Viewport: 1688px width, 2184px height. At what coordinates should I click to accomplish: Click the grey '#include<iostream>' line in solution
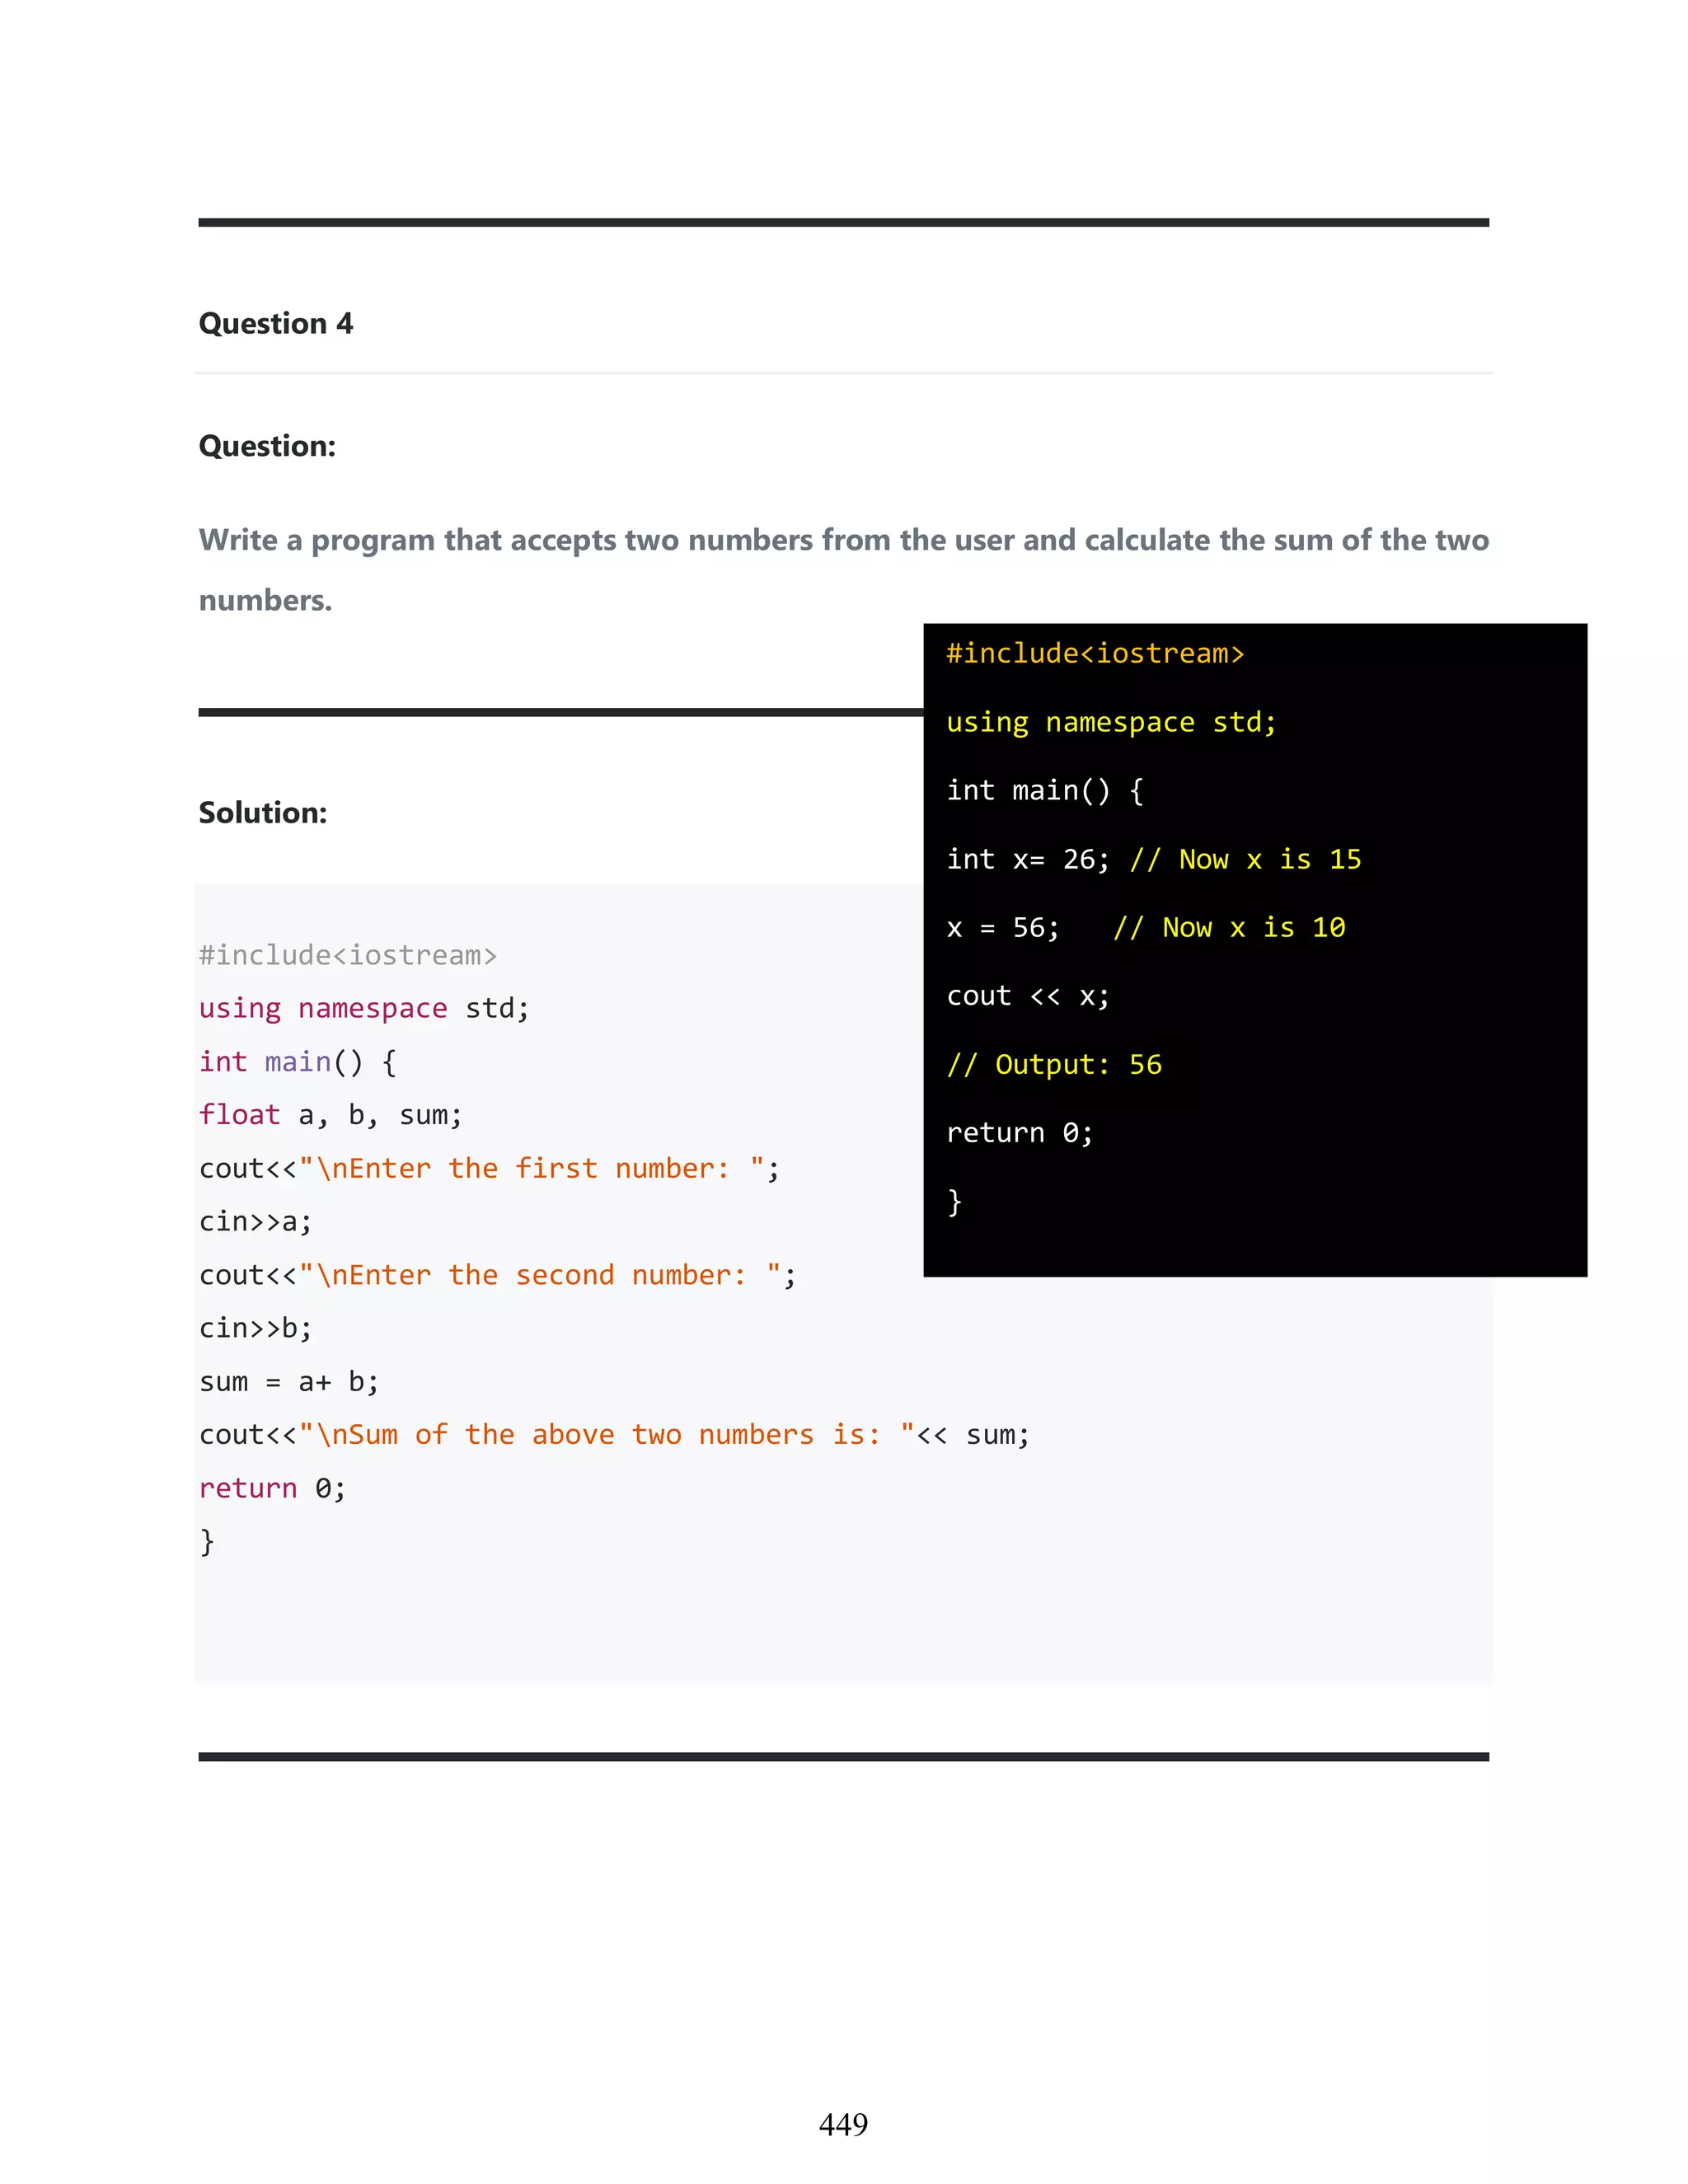pos(348,955)
